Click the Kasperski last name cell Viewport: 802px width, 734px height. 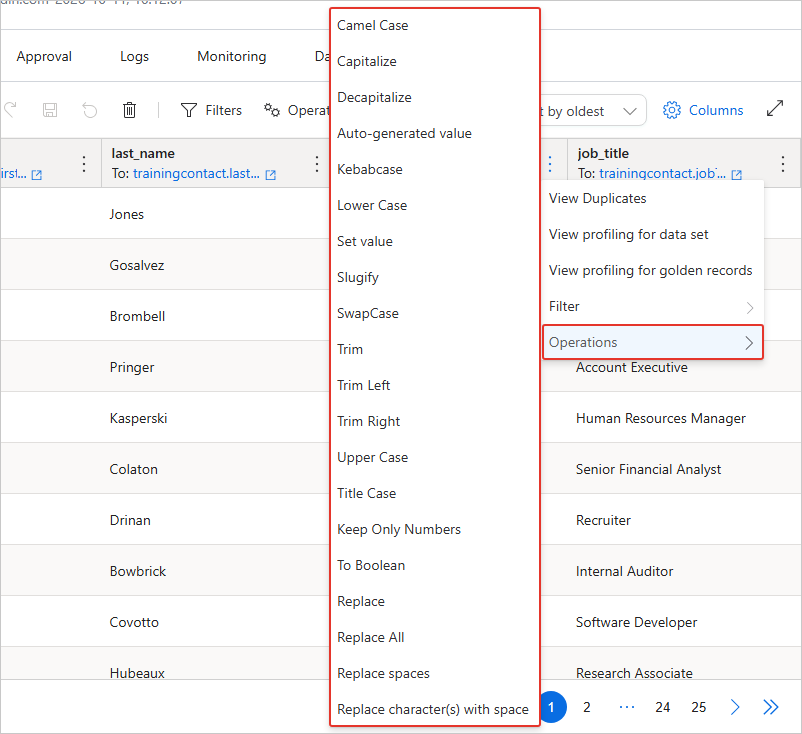point(215,418)
